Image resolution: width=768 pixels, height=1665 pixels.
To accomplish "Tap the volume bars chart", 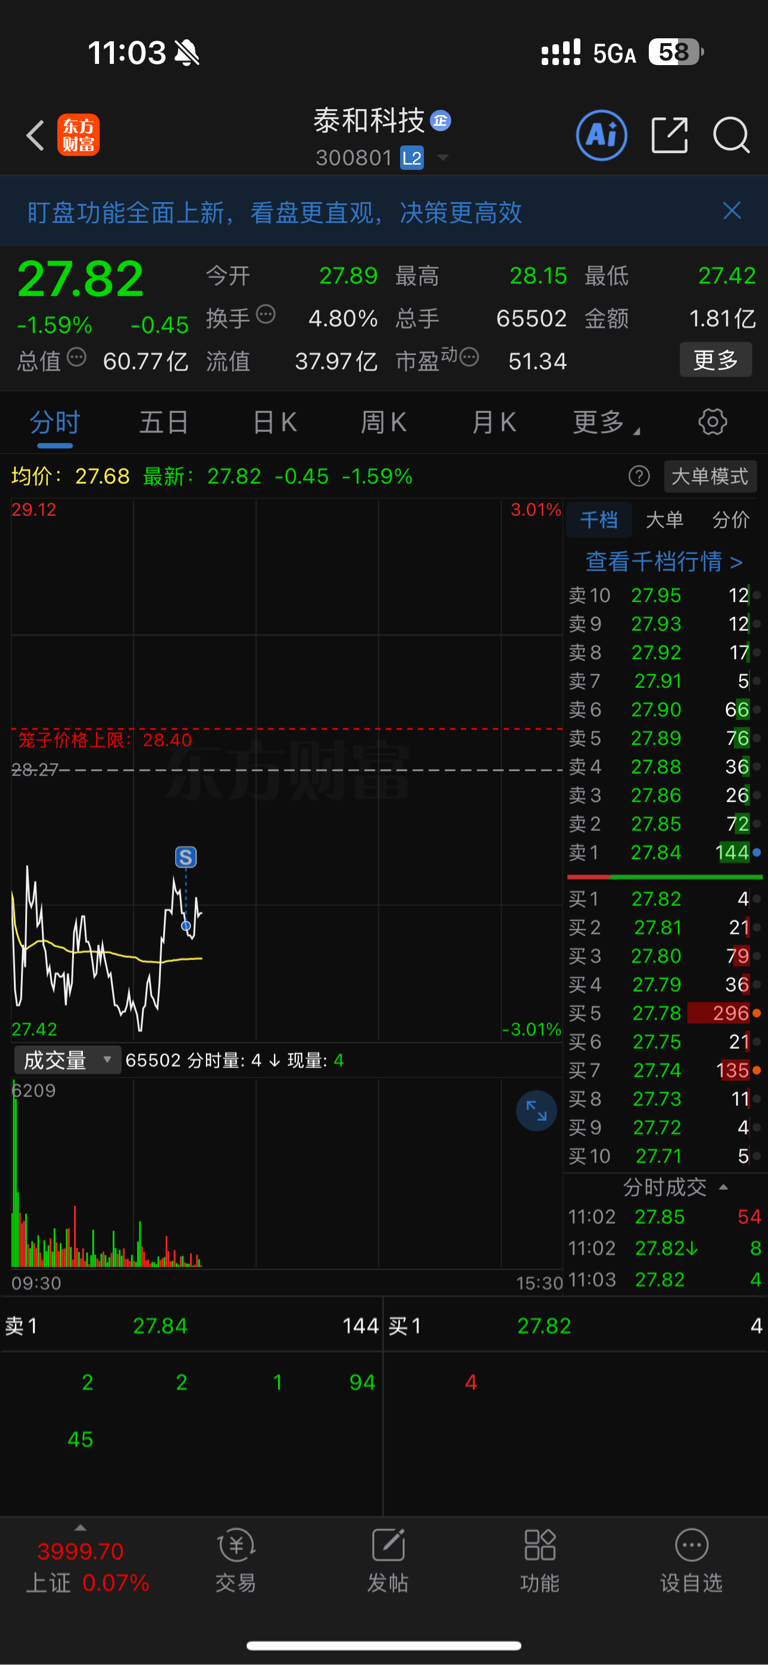I will click(x=286, y=1172).
